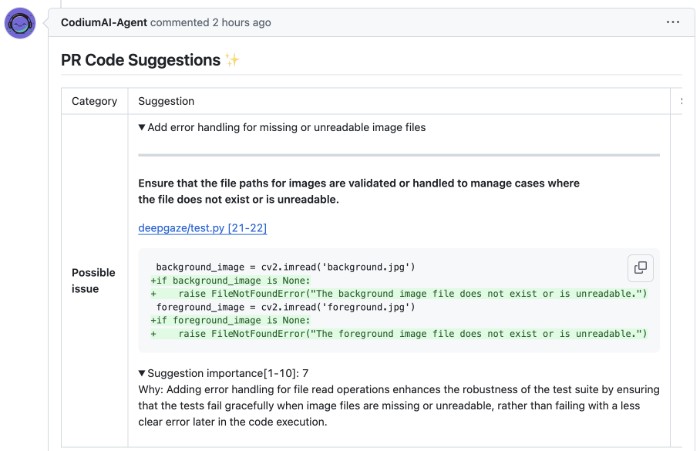Click the foreground_image cv2.imread code line
Screen dimensions: 700x451
coord(285,307)
